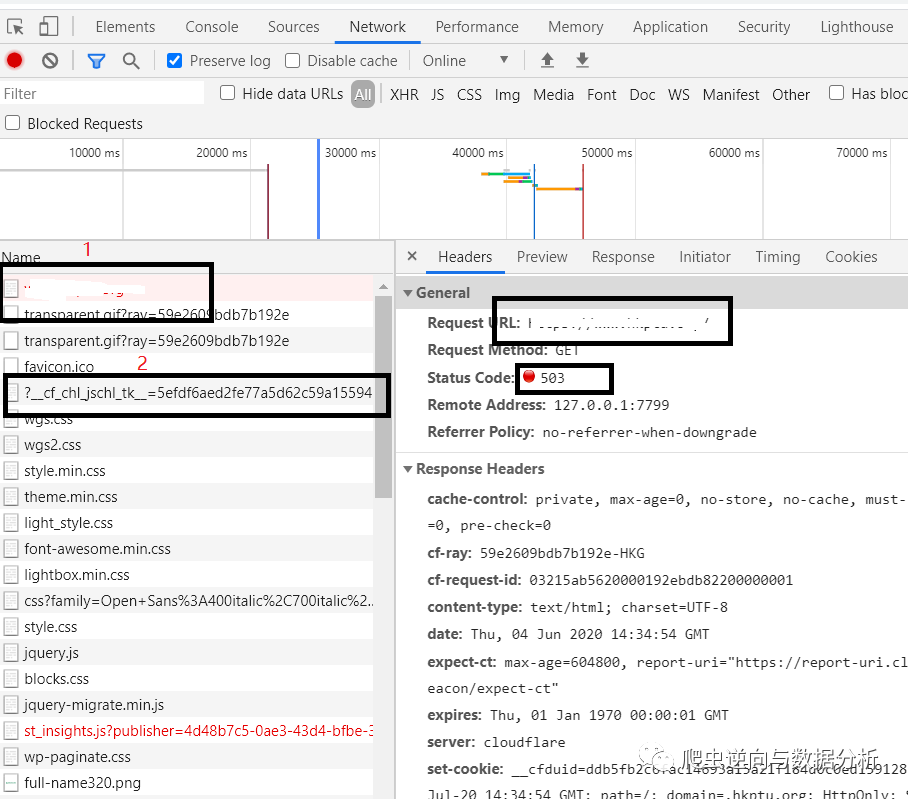Screen dimensions: 908x799
Task: Go to the Security tab
Action: (x=764, y=27)
